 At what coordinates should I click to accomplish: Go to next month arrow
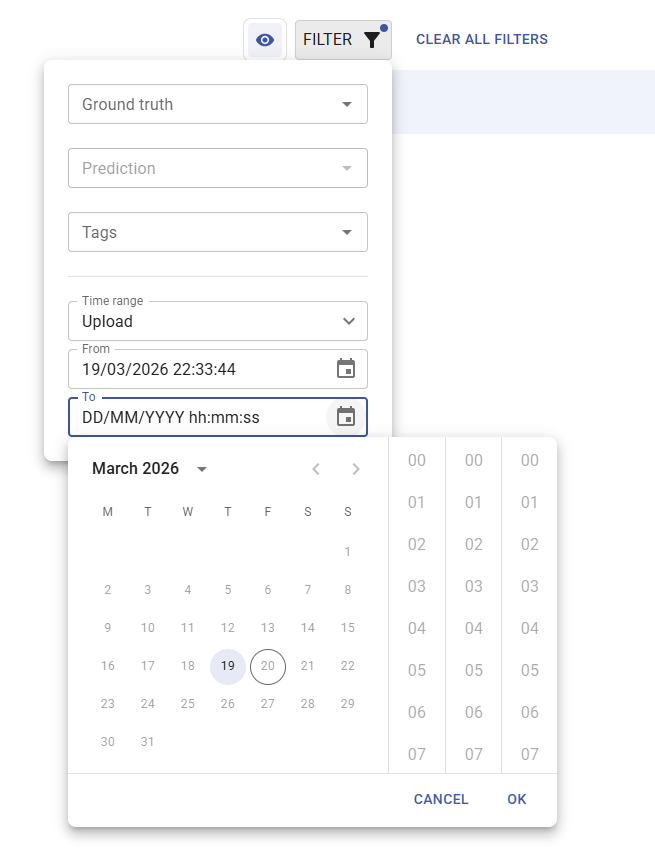pyautogui.click(x=356, y=469)
